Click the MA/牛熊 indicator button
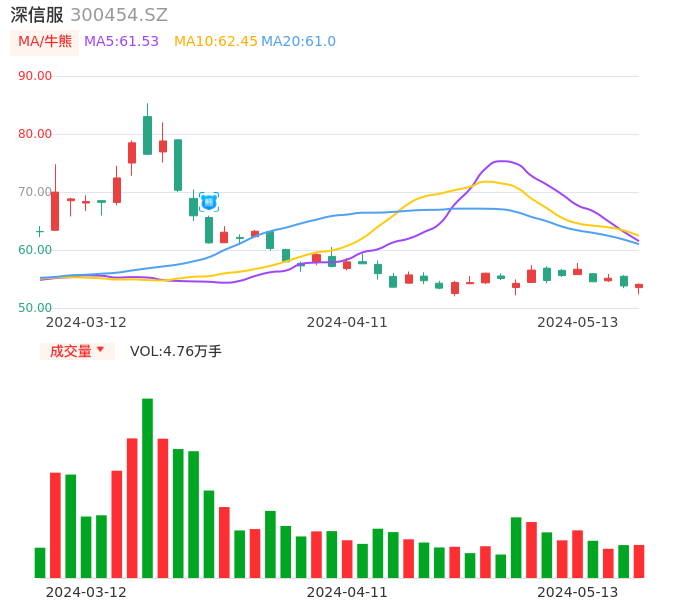This screenshot has height=606, width=686. pos(45,42)
